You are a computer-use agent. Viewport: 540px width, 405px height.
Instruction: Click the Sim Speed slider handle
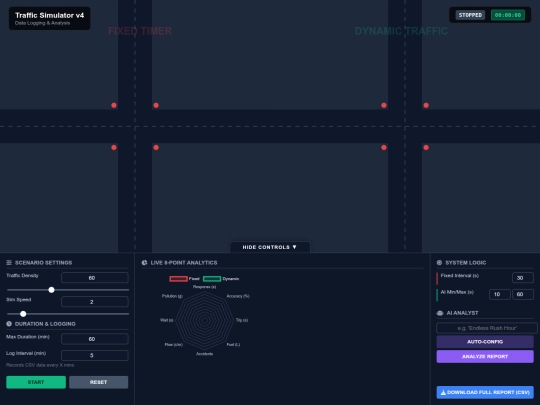[23, 314]
